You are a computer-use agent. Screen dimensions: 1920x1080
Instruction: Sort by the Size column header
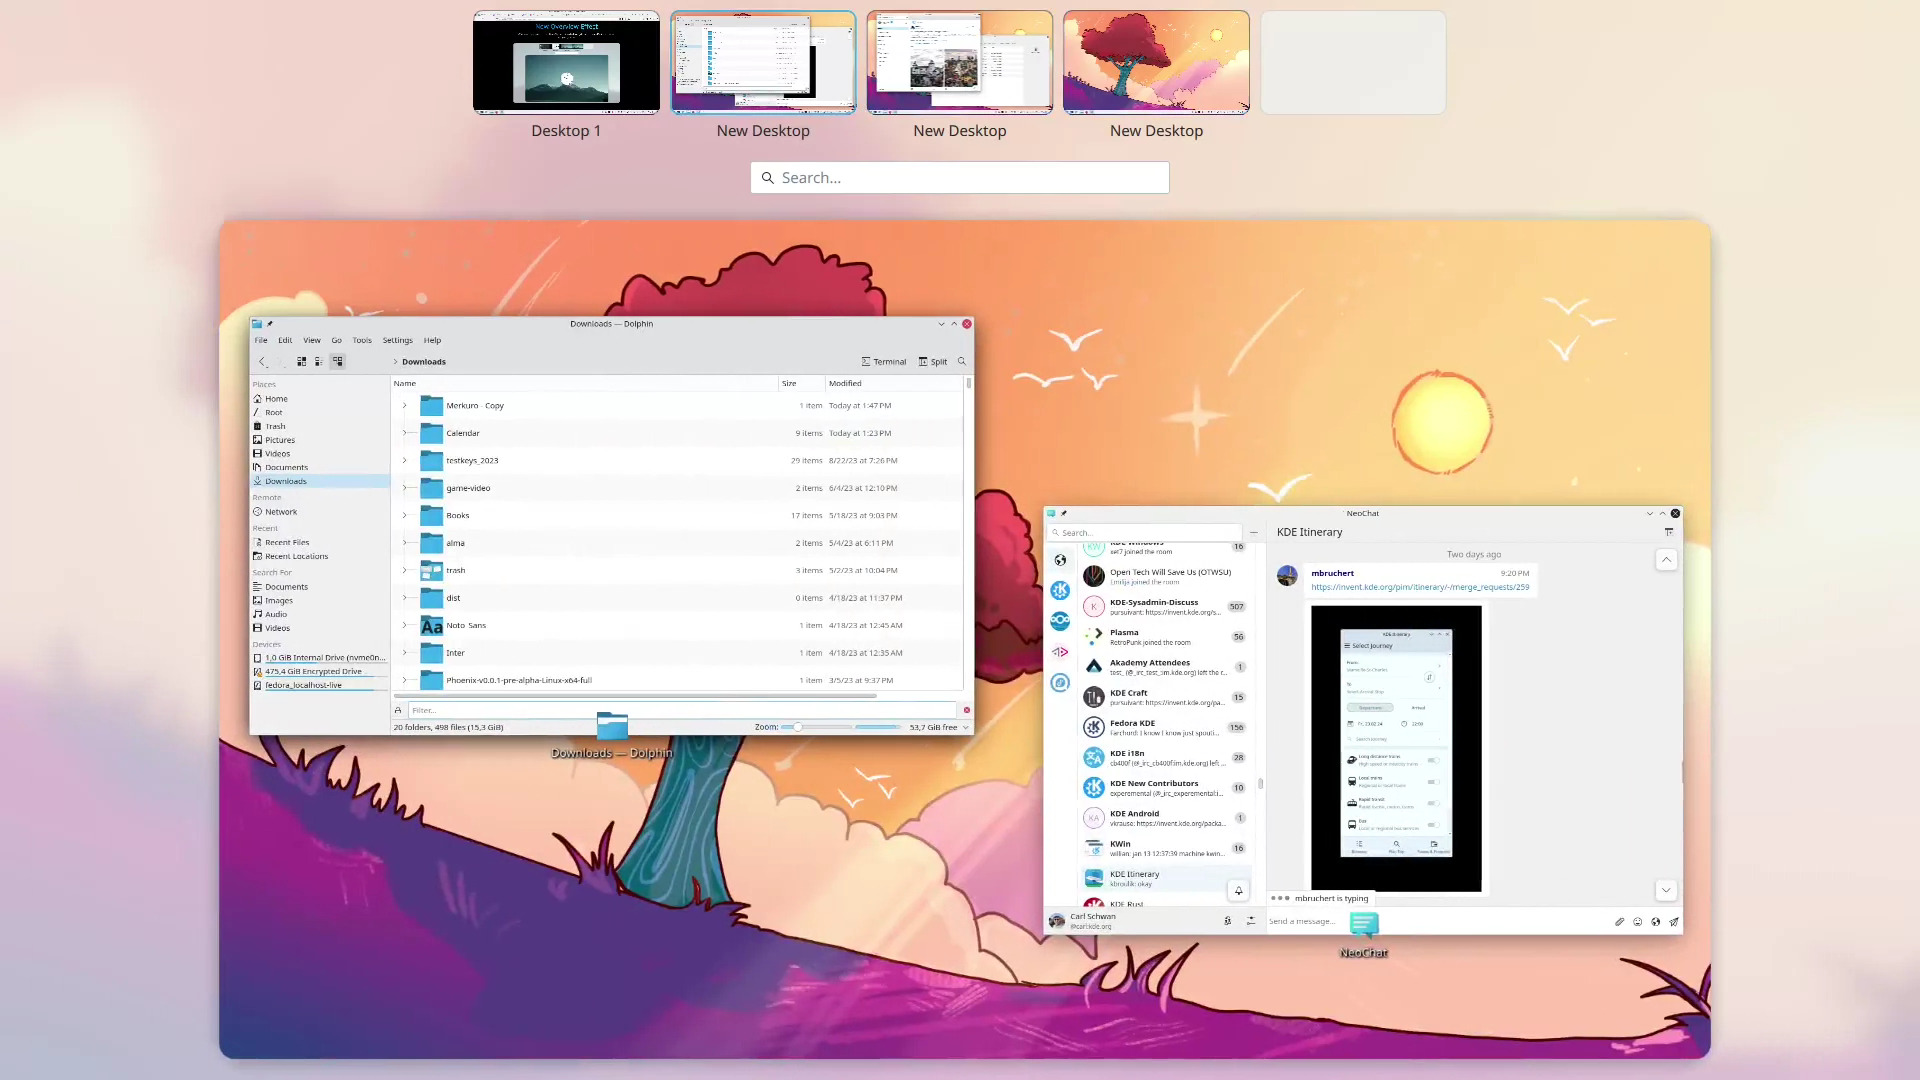tap(802, 383)
